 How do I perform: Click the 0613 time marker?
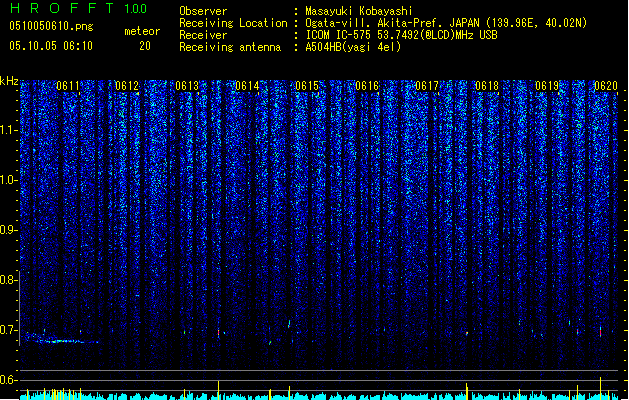pos(187,86)
